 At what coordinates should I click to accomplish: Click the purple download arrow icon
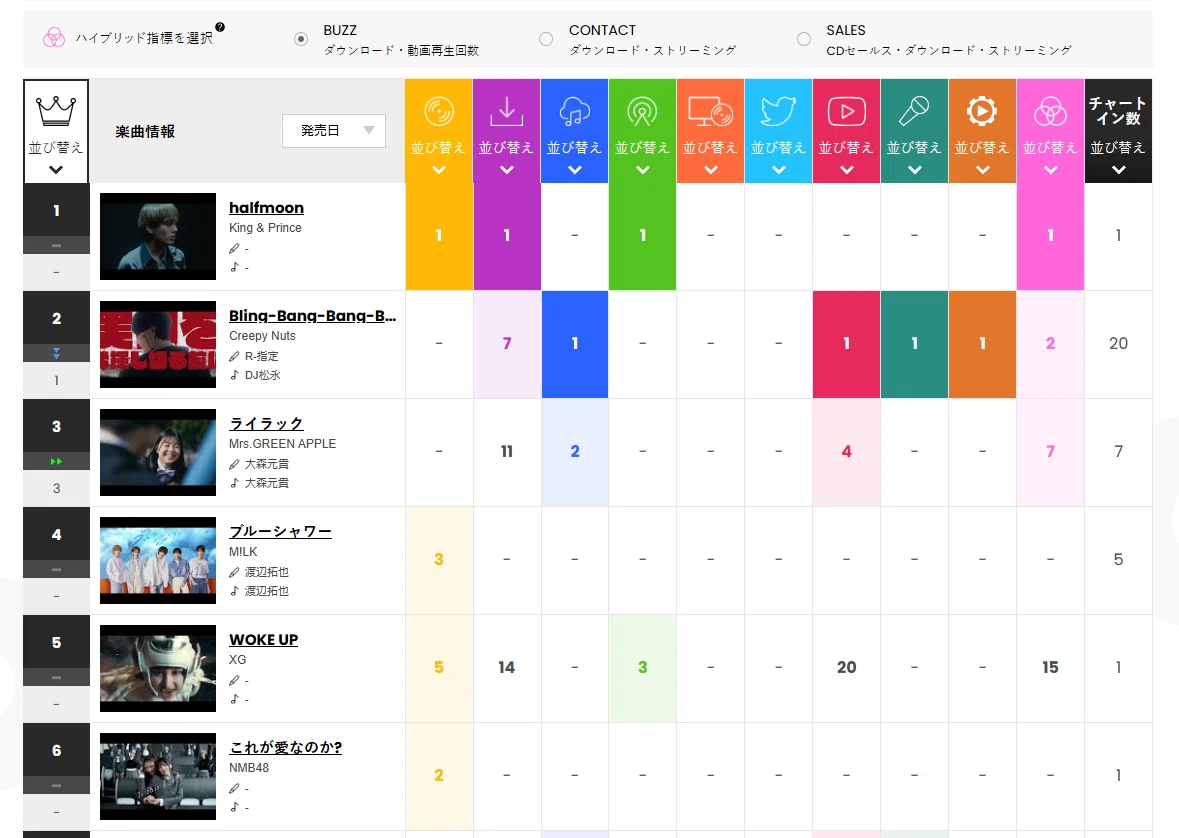click(x=507, y=111)
